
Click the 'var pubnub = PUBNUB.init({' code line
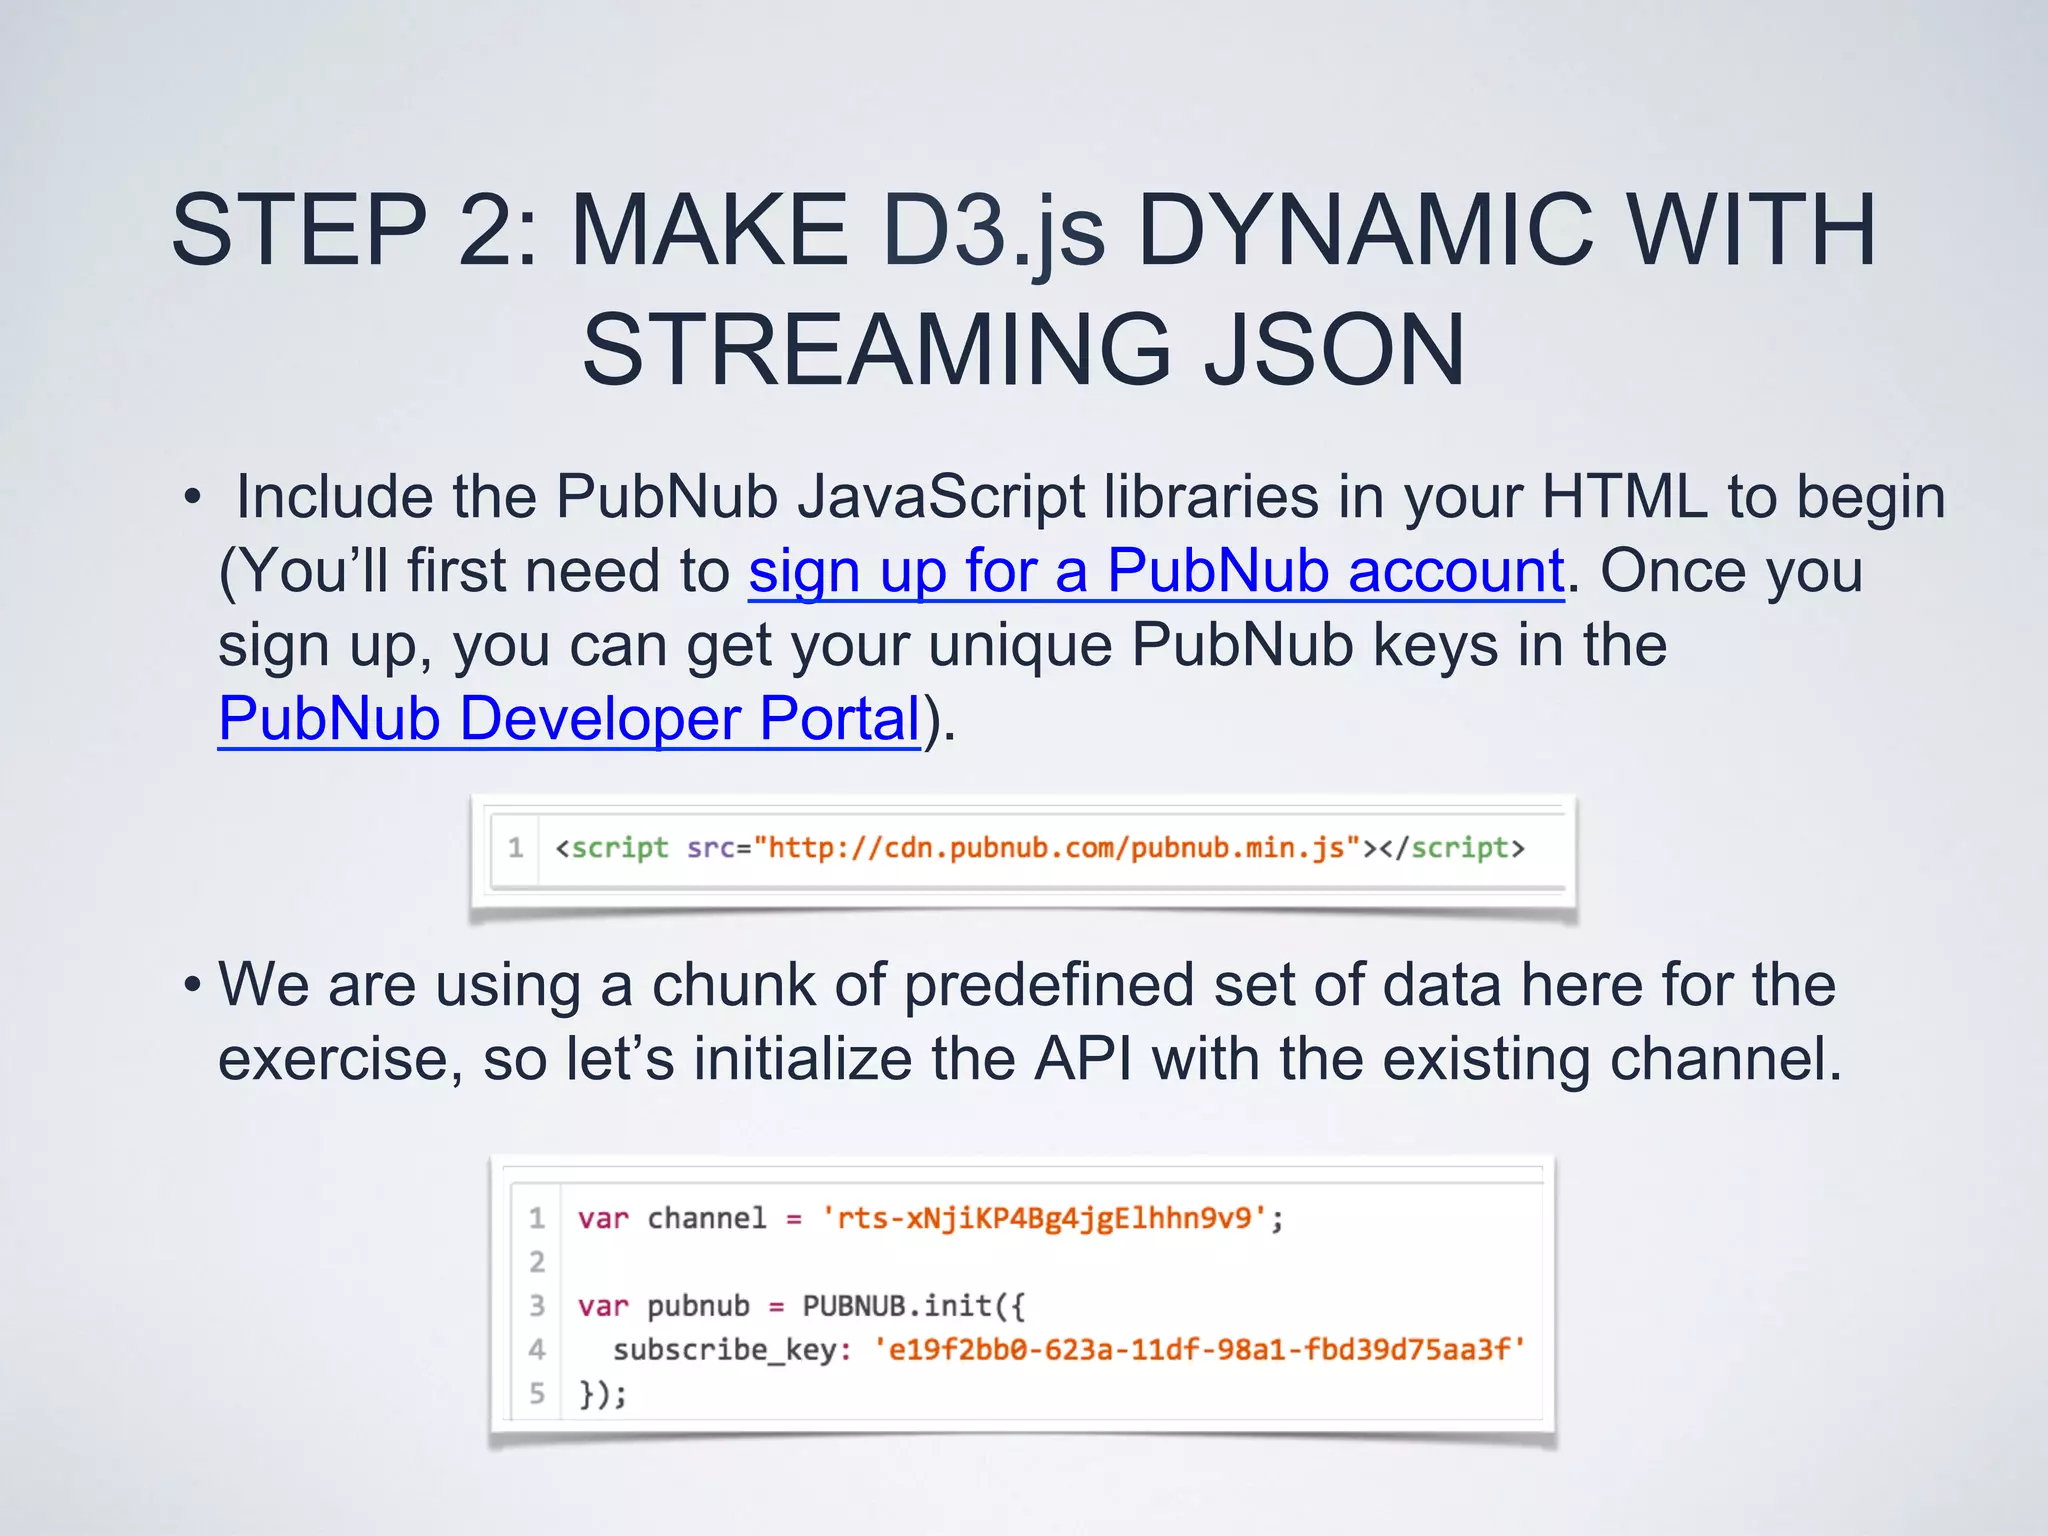[801, 1306]
